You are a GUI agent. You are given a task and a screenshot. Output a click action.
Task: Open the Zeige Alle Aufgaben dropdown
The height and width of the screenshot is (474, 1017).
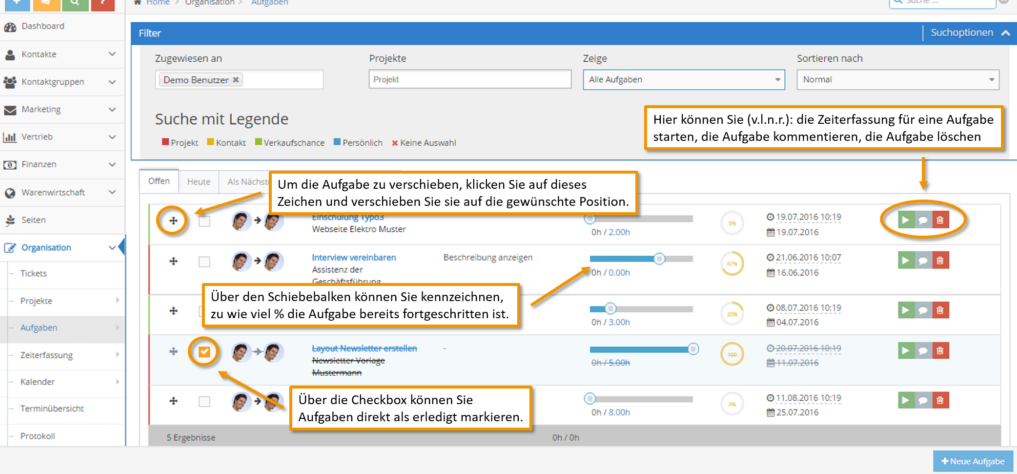[x=684, y=80]
